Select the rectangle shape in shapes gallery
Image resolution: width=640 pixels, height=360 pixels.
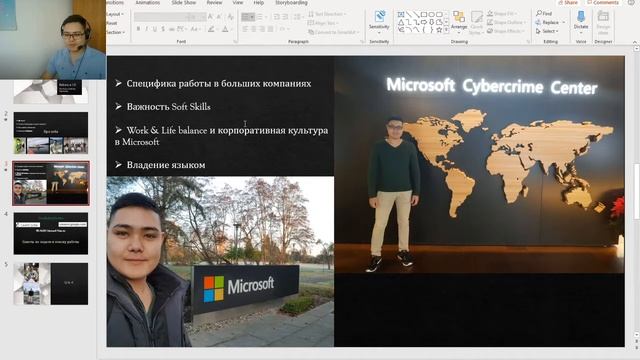[424, 14]
